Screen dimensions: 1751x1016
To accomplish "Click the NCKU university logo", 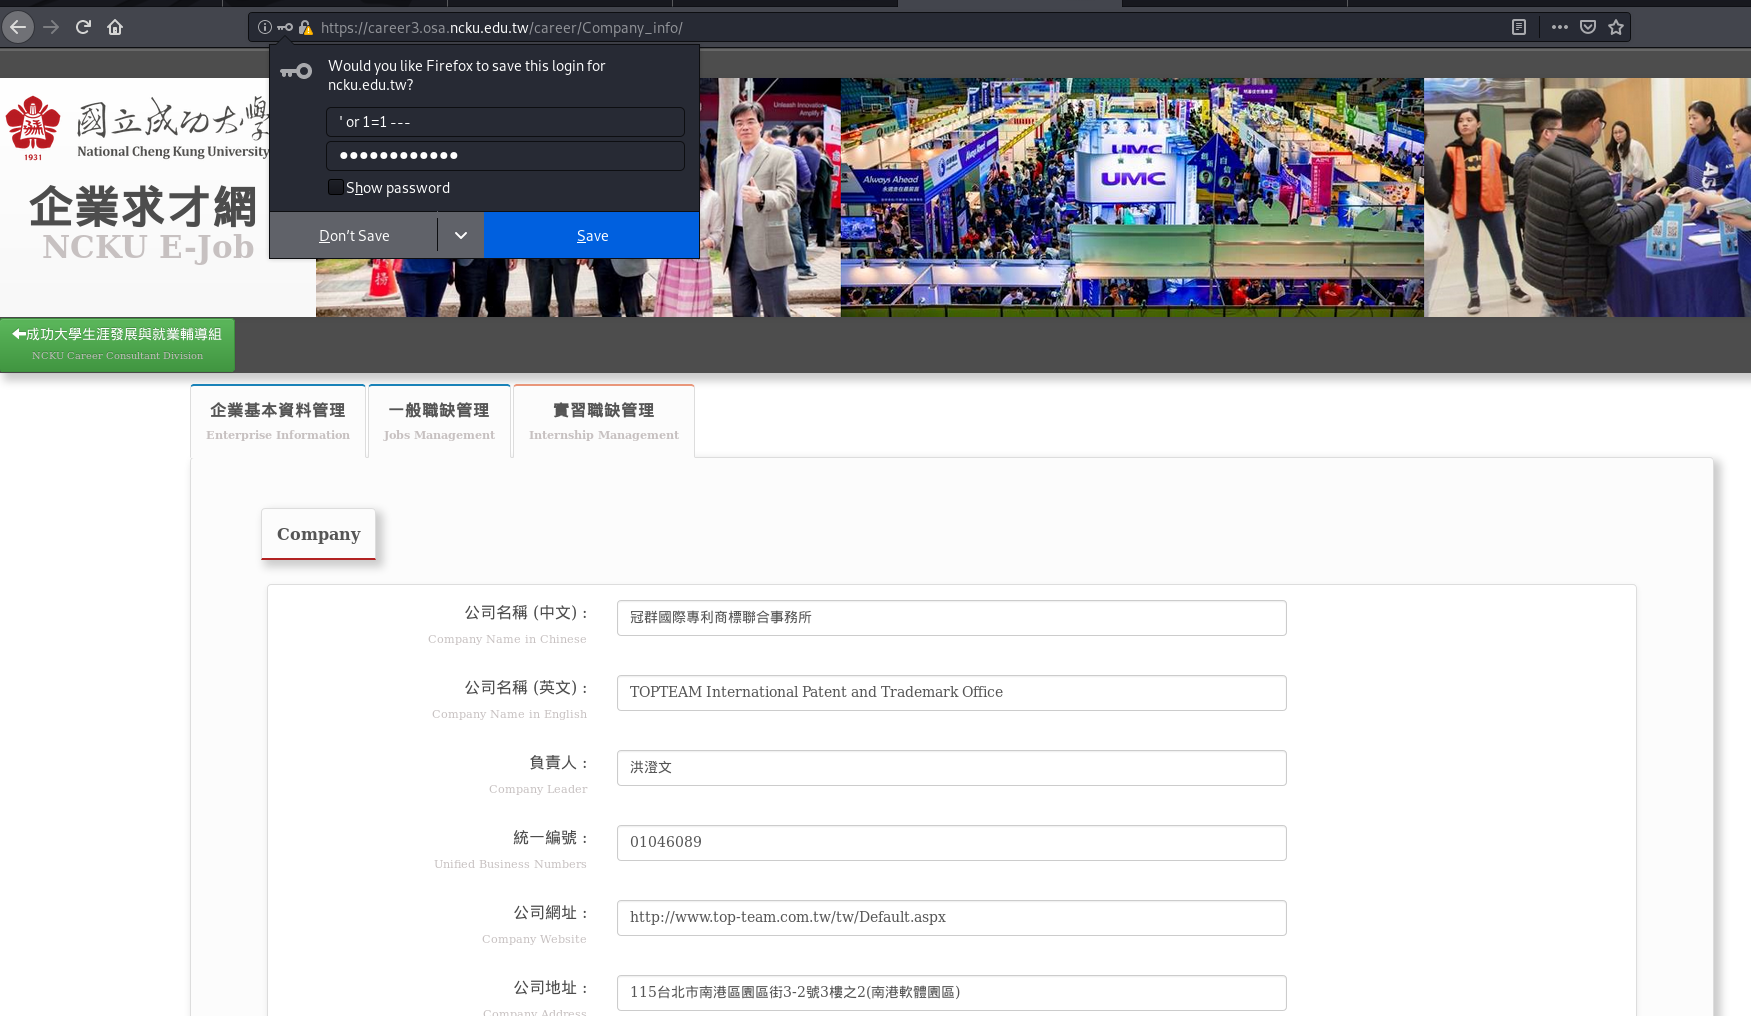I will [x=135, y=128].
